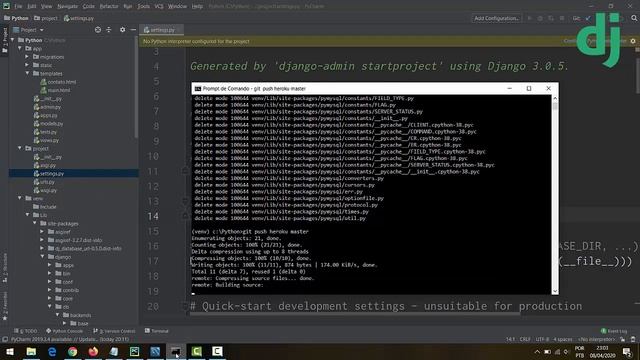
Task: Click the Search Everywhere magnifier icon
Action: click(x=634, y=18)
